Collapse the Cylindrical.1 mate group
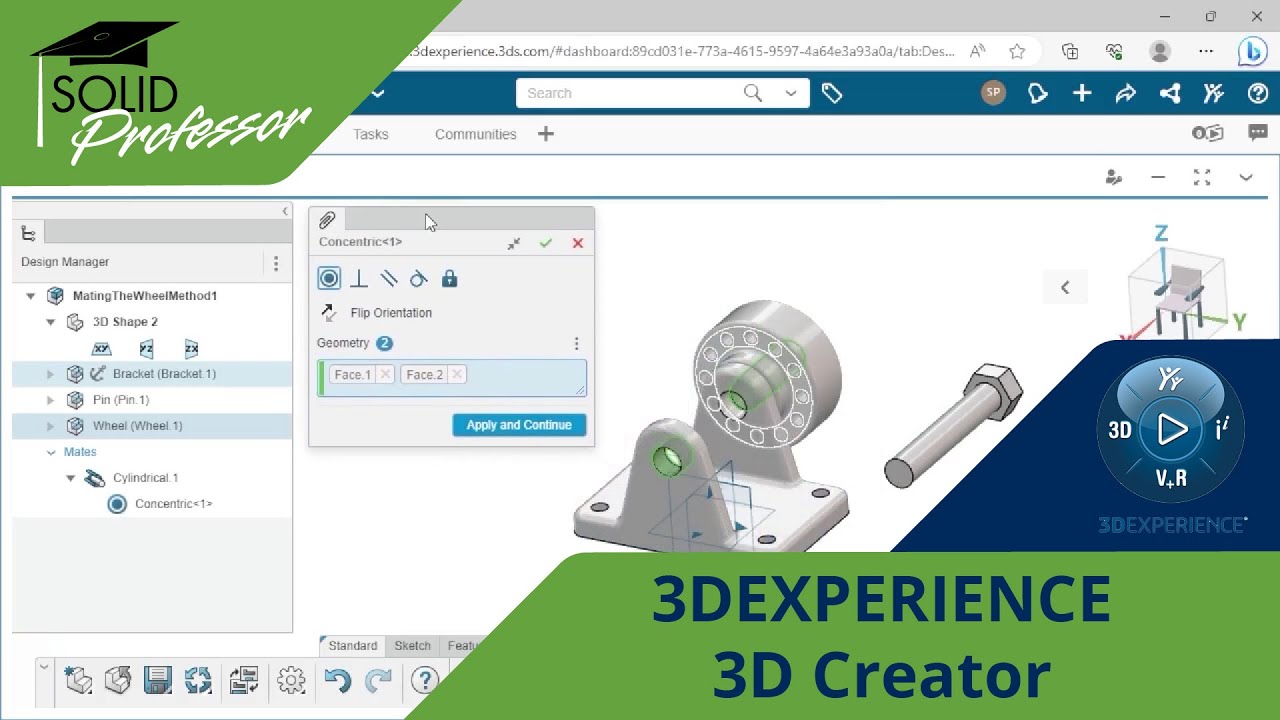 point(70,478)
